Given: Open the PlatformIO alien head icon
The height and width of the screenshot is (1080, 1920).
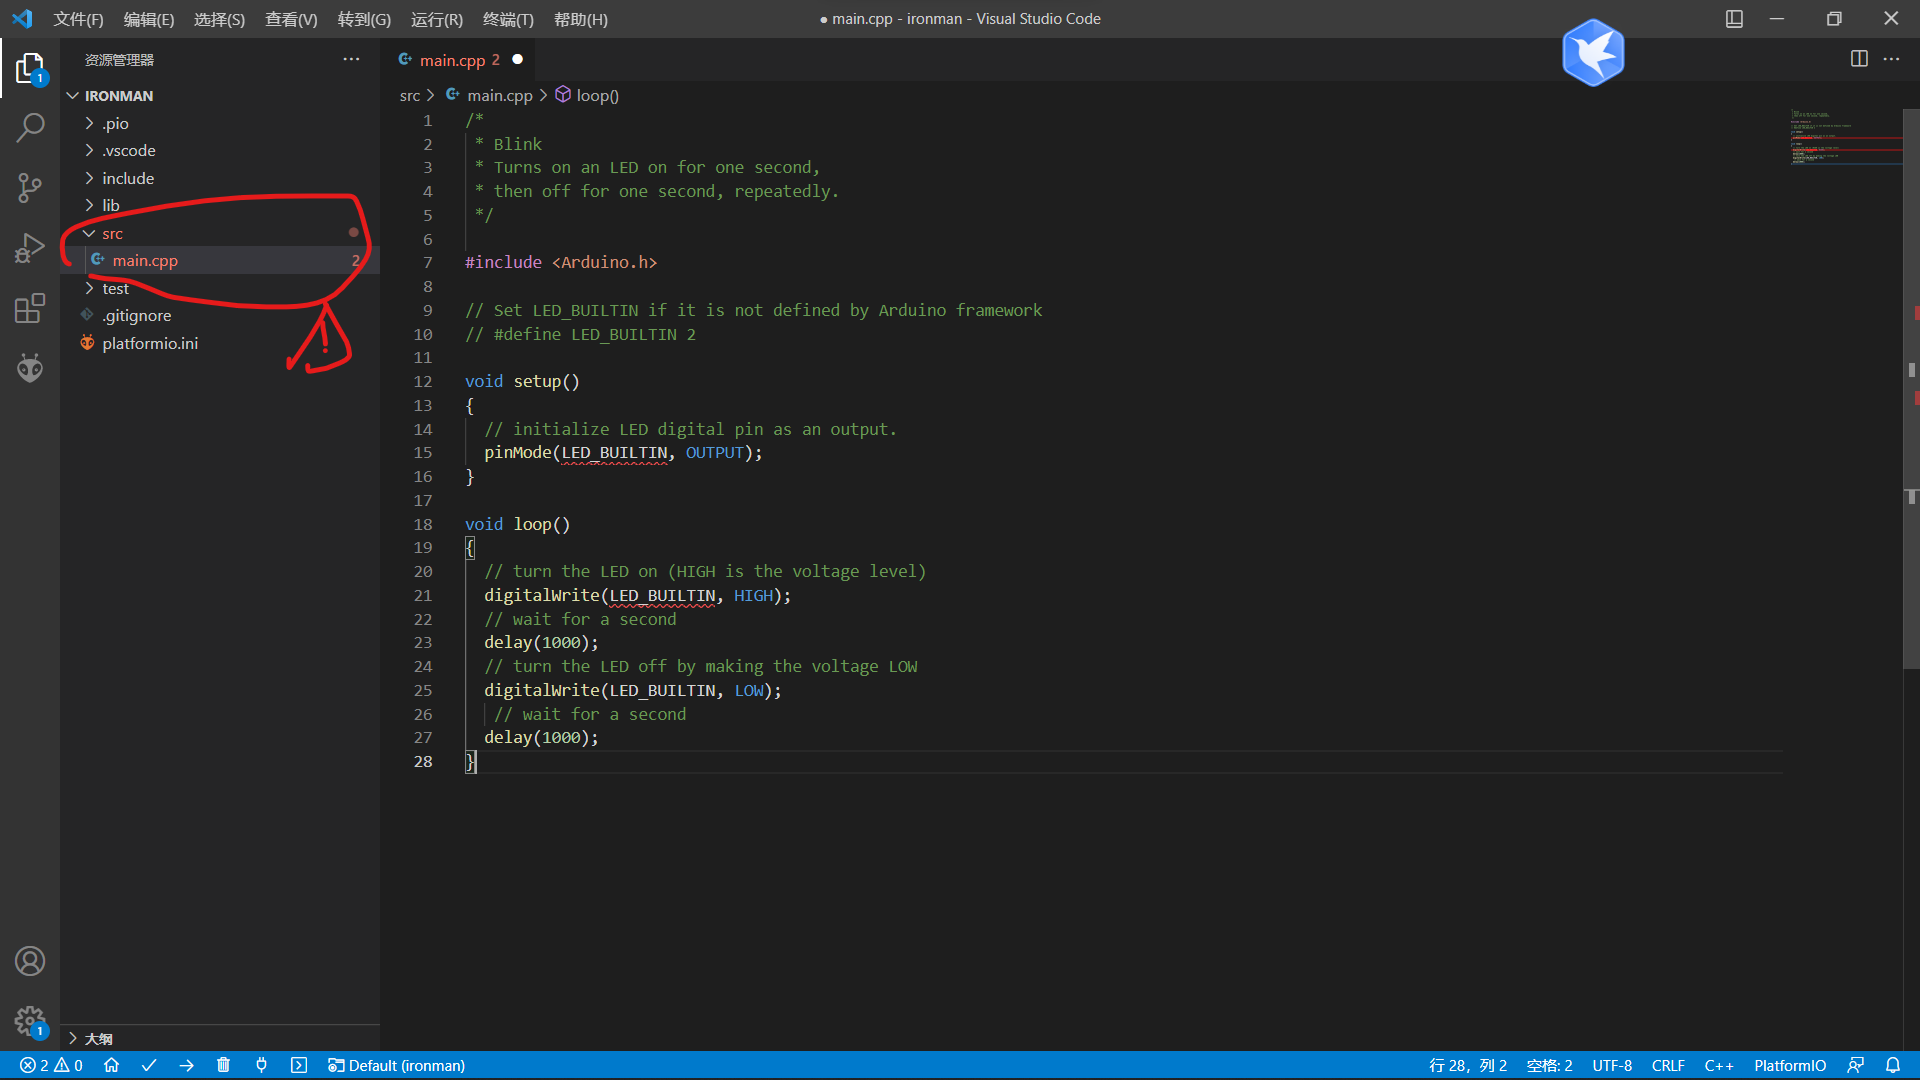Looking at the screenshot, I should pyautogui.click(x=30, y=368).
